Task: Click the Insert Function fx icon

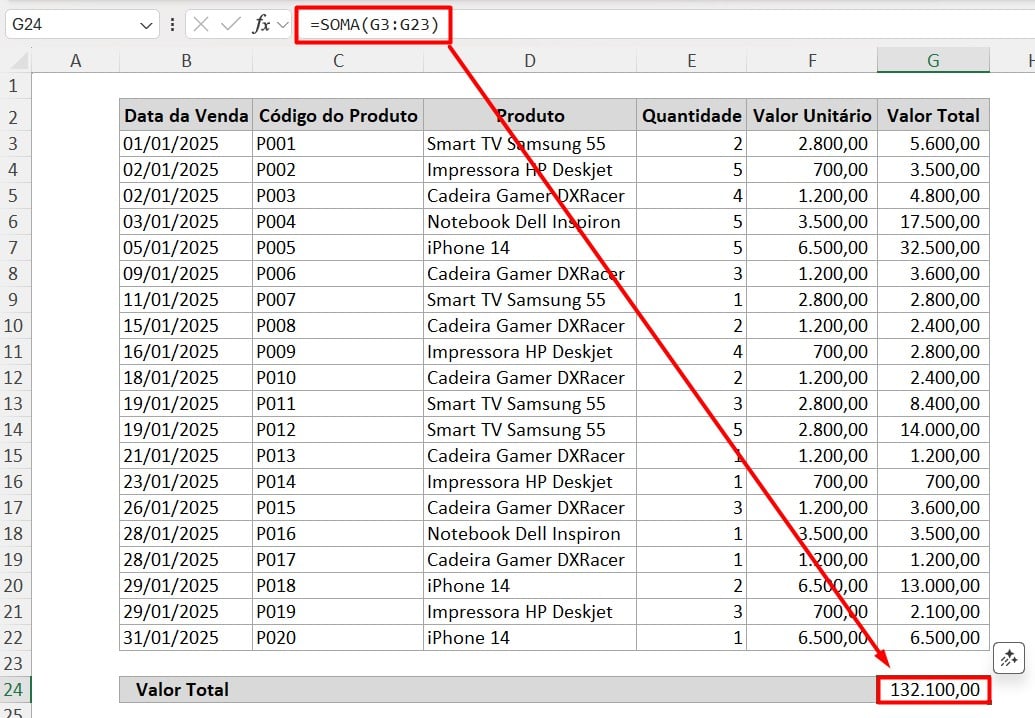Action: pos(261,24)
